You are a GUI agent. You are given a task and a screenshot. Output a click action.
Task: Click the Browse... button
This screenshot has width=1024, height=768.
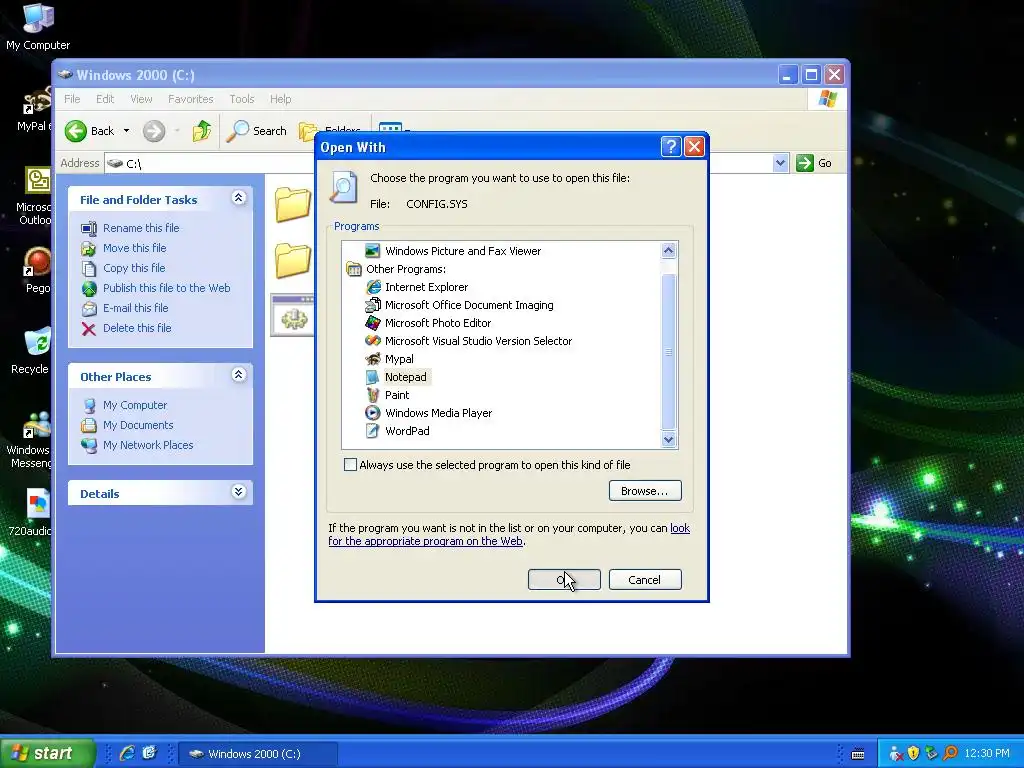645,491
